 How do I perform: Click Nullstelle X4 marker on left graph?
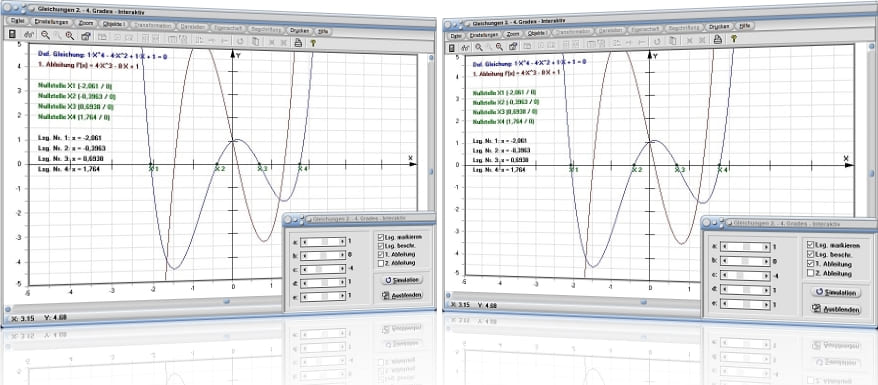coord(300,164)
